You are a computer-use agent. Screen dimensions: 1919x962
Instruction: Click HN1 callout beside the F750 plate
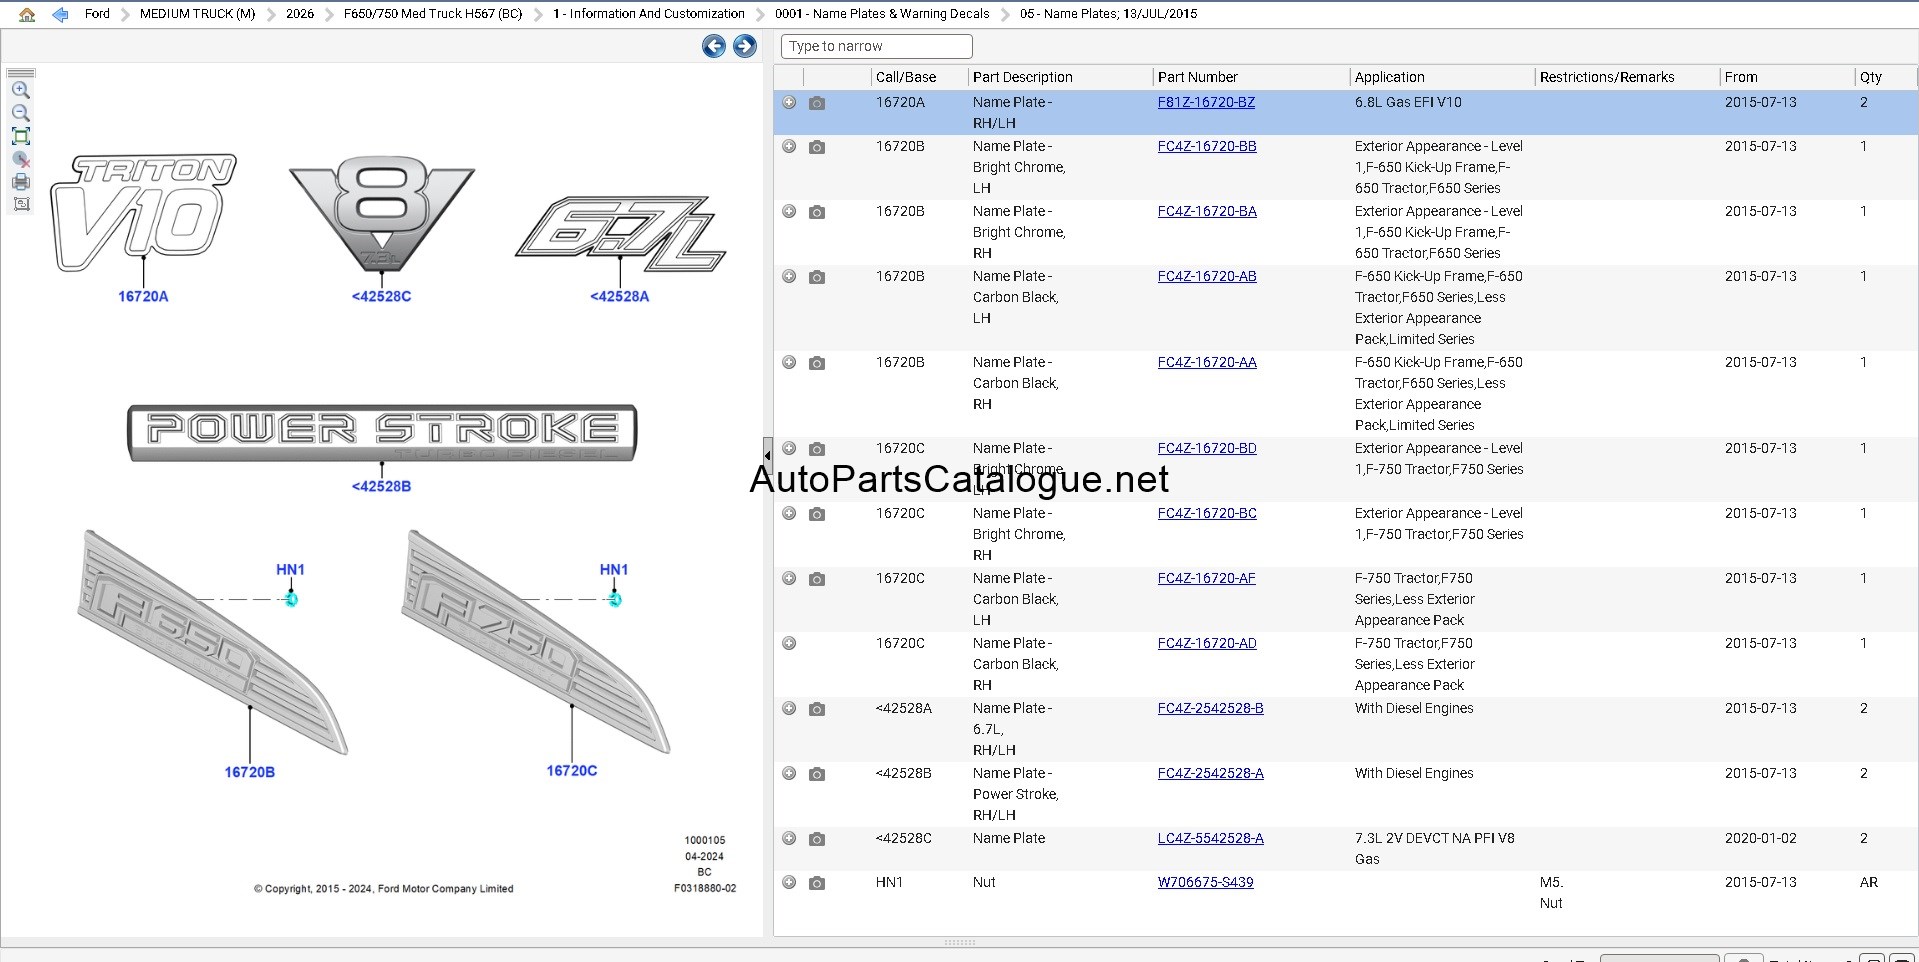click(614, 569)
